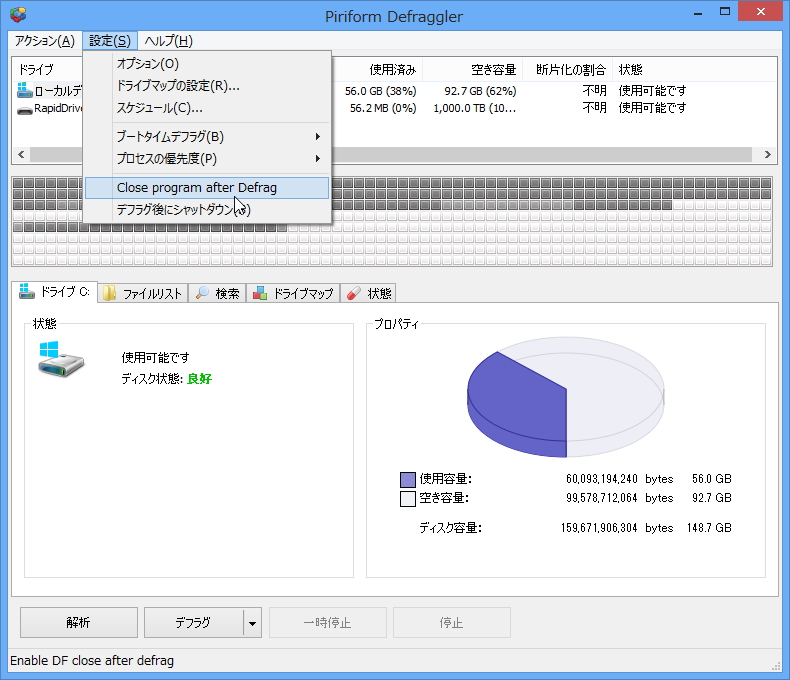Viewport: 790px width, 680px height.
Task: Switch to the ドライブマップ tab
Action: click(x=293, y=293)
